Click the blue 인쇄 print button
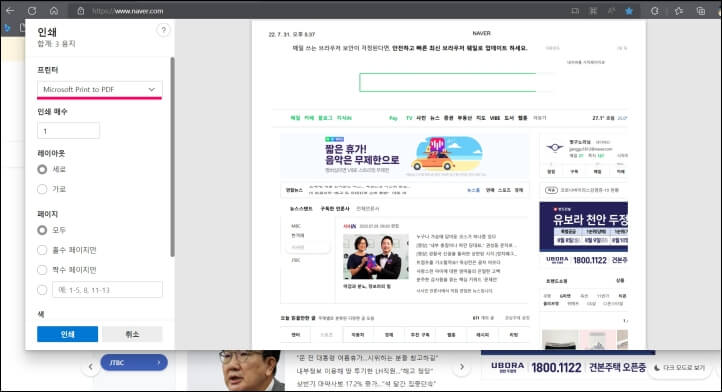 (67, 334)
